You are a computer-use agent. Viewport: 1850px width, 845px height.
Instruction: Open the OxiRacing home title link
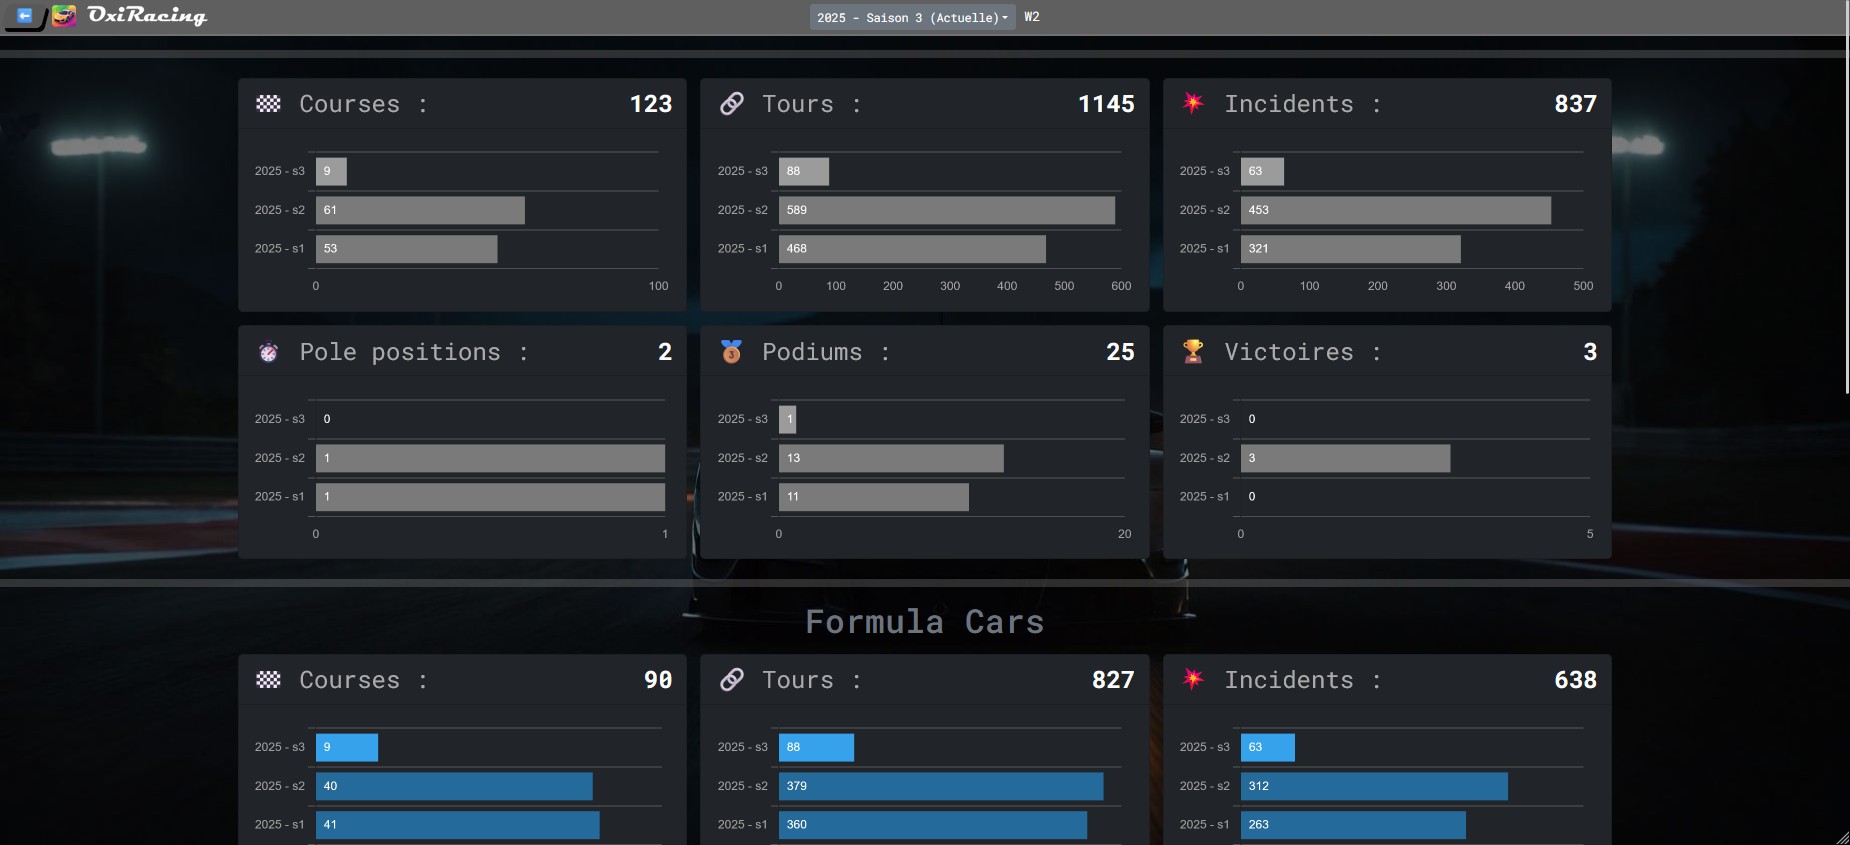coord(147,15)
